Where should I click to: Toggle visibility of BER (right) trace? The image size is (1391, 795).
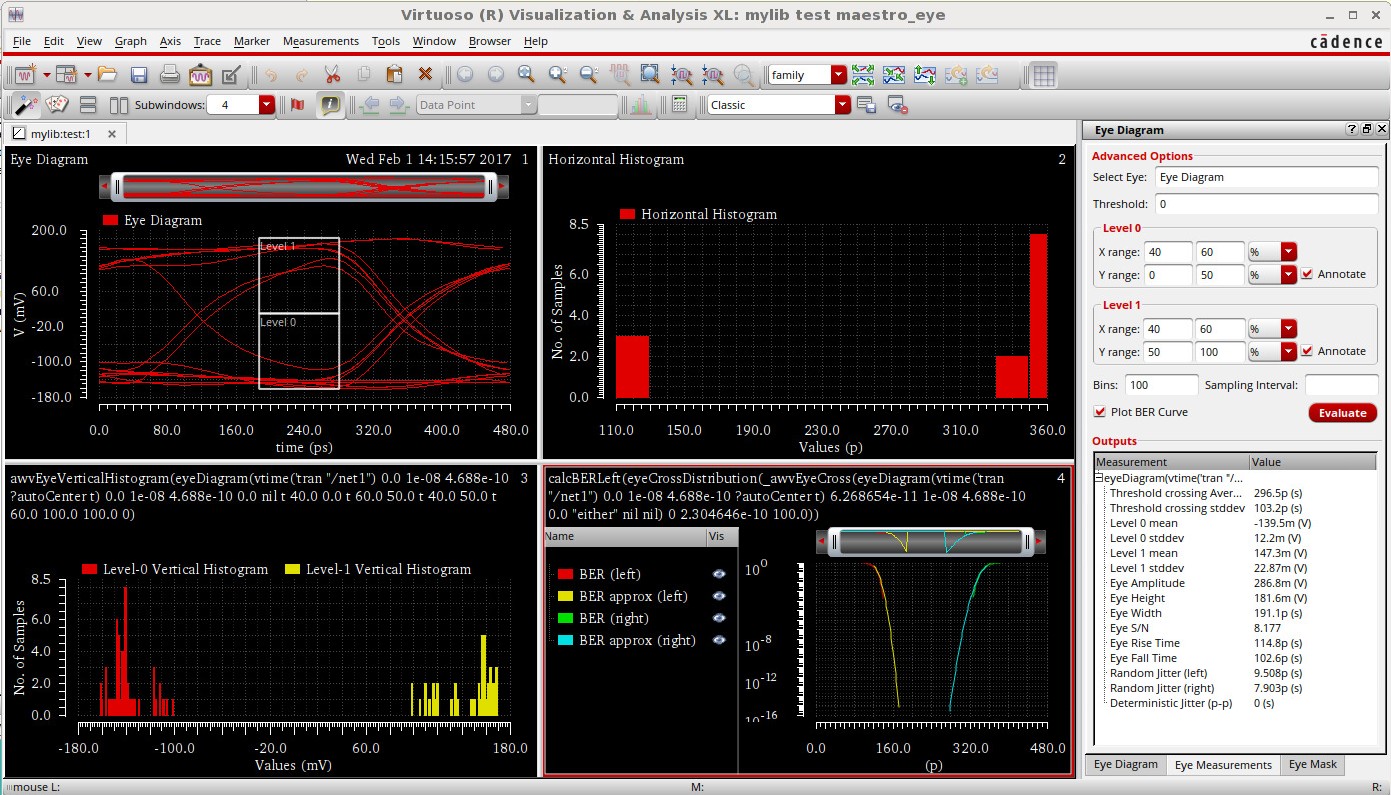[x=719, y=618]
